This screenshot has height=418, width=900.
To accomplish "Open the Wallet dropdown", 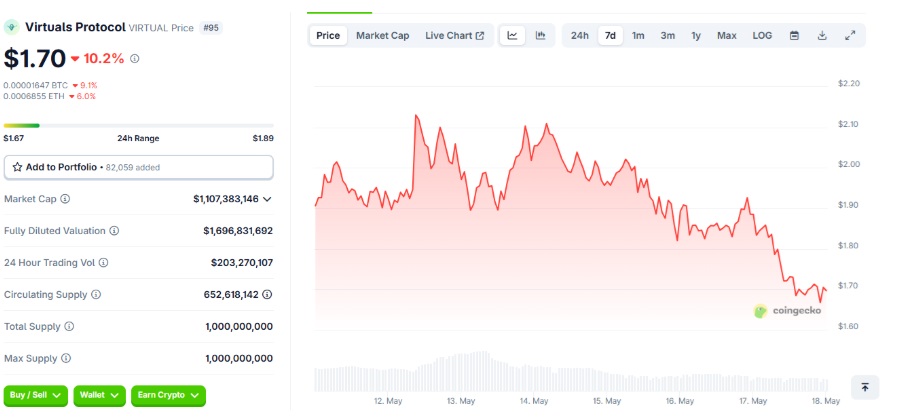I will (x=99, y=396).
